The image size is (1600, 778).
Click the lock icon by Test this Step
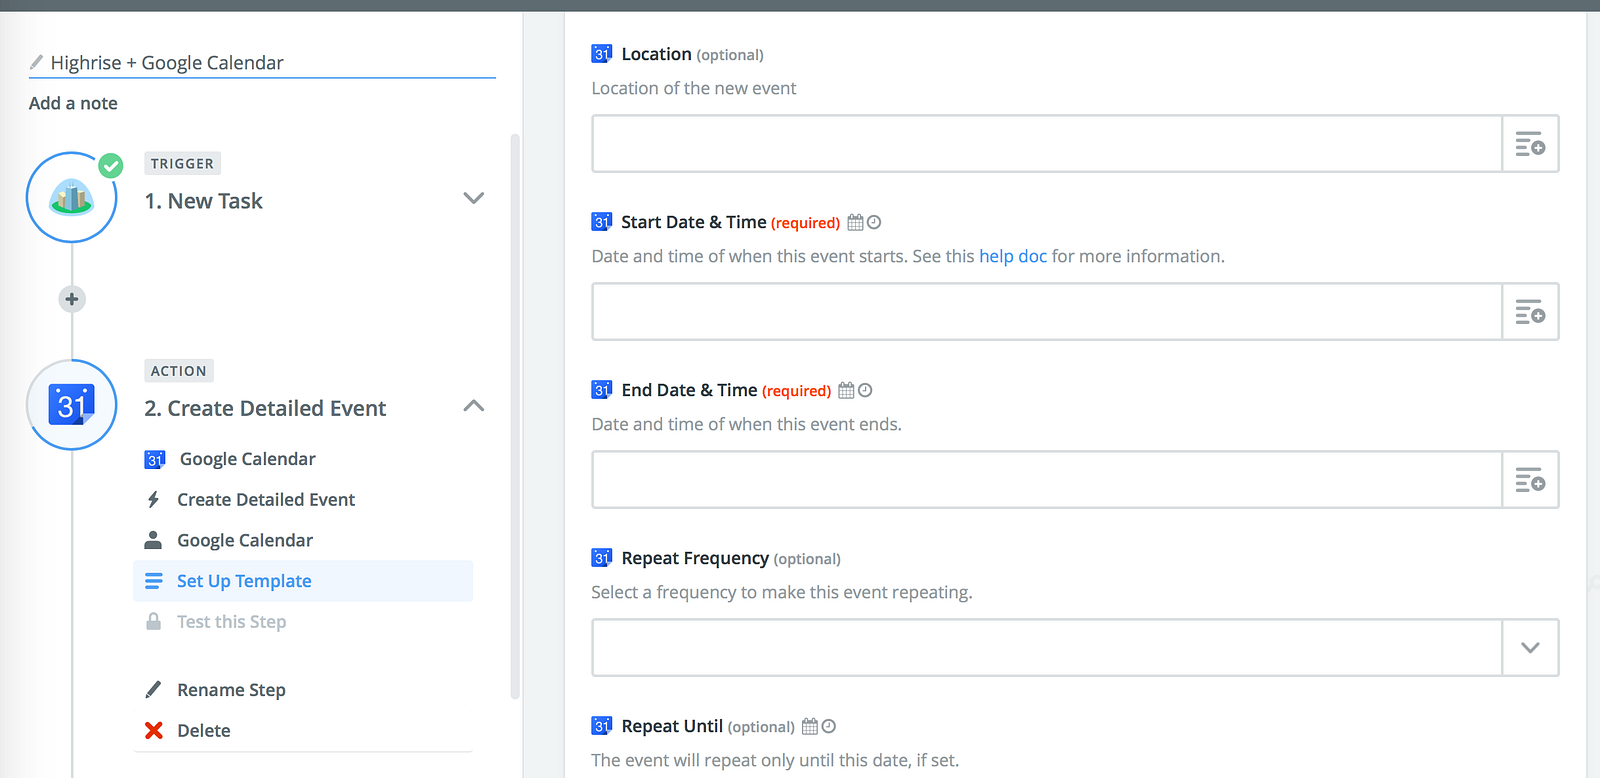[153, 621]
